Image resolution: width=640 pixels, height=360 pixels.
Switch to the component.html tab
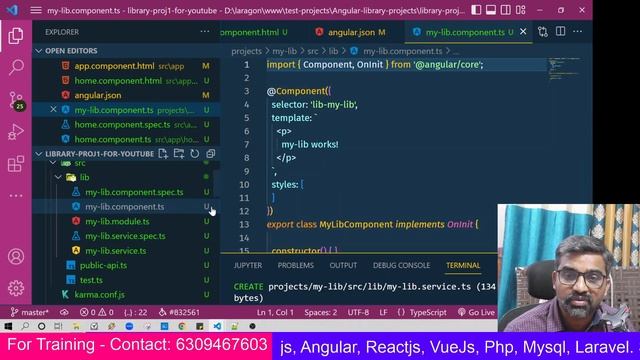255,32
